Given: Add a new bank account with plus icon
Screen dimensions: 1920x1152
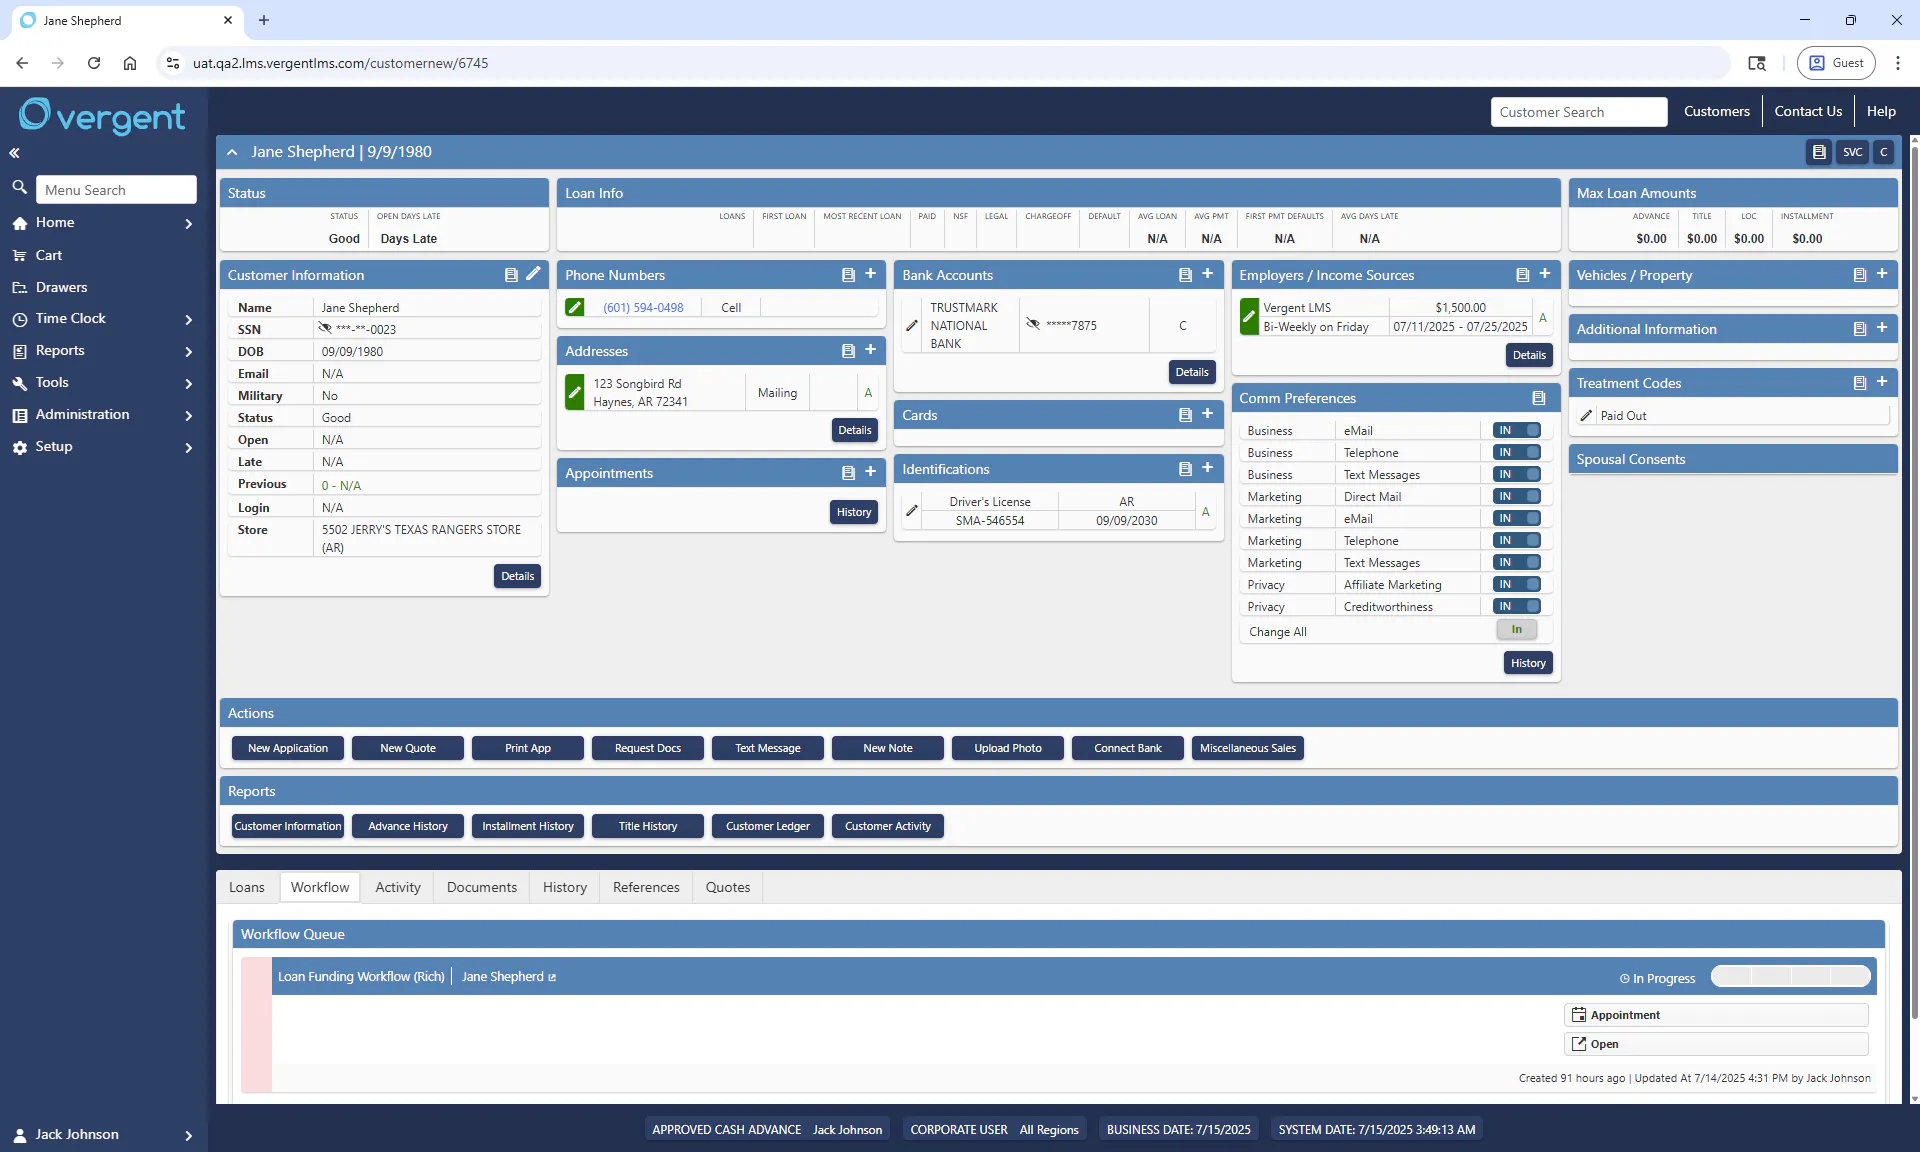Looking at the screenshot, I should click(x=1207, y=274).
